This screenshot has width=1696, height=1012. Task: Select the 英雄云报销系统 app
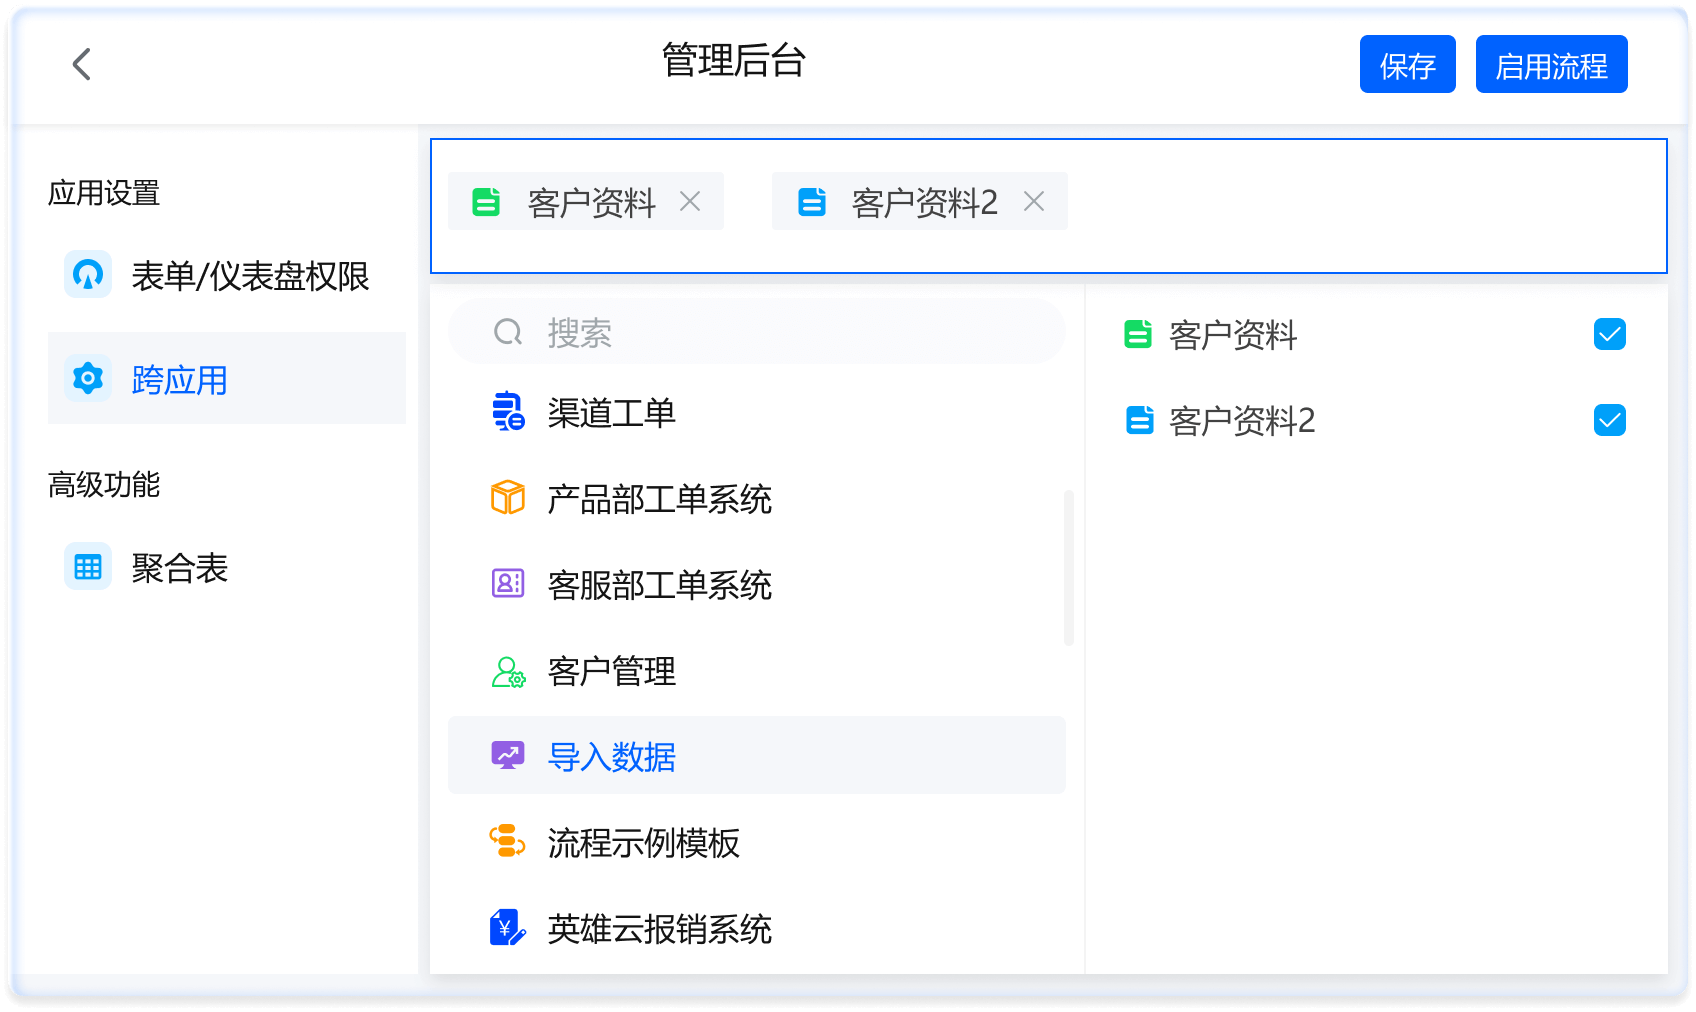(x=757, y=929)
